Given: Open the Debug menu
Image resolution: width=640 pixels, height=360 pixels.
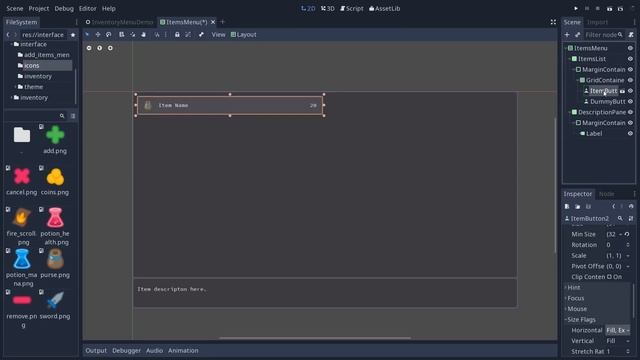Looking at the screenshot, I should (x=64, y=9).
